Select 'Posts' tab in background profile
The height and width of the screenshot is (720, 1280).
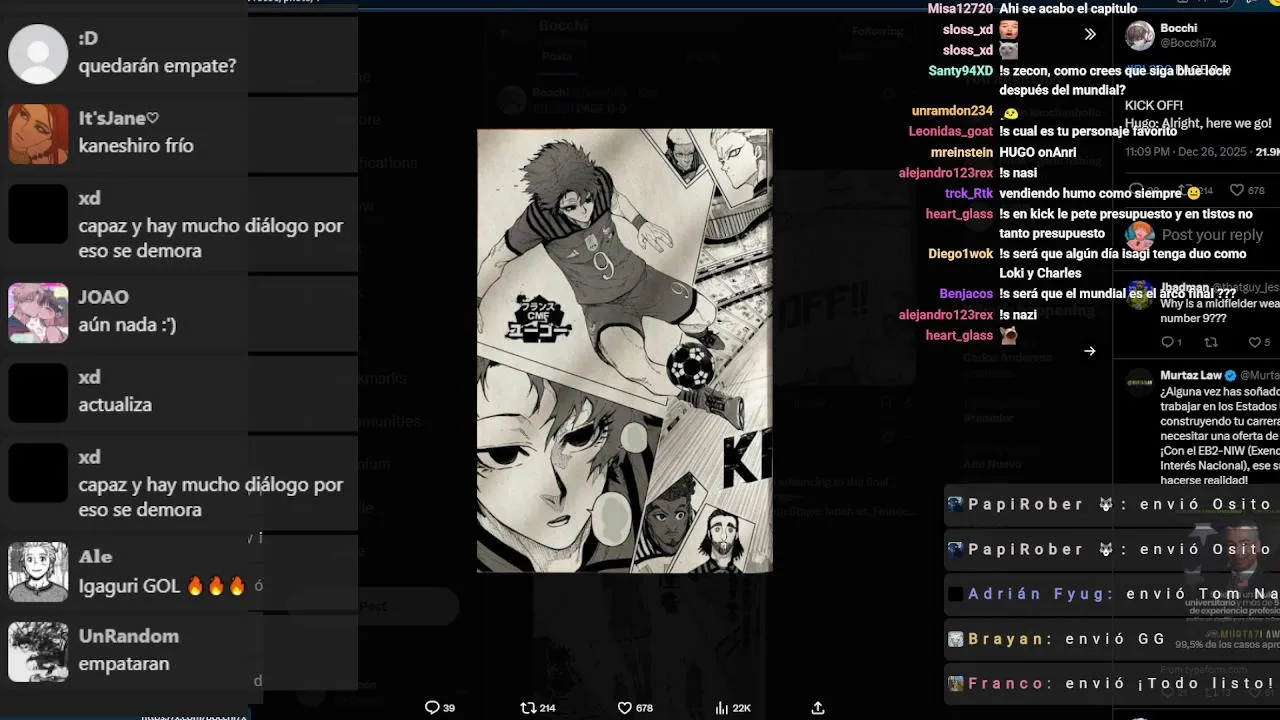[x=556, y=57]
